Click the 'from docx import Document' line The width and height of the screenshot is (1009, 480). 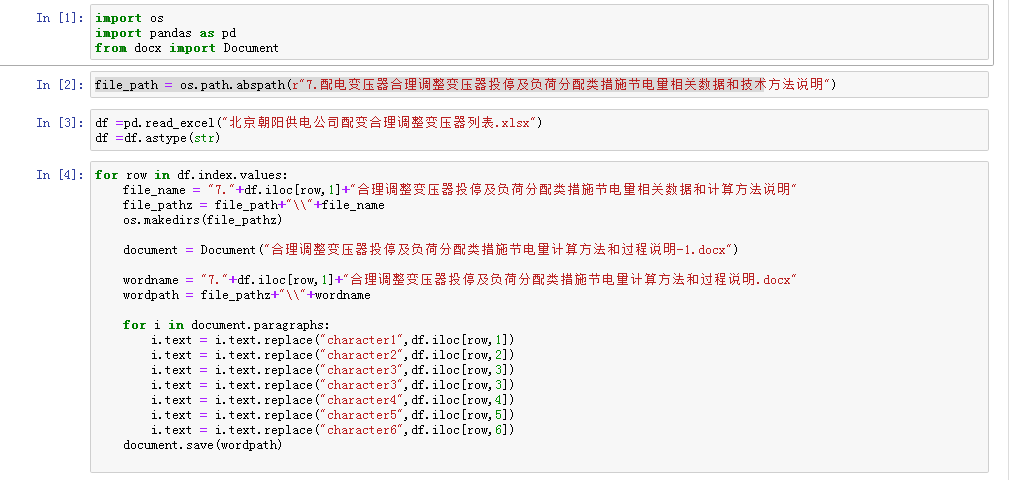click(187, 48)
